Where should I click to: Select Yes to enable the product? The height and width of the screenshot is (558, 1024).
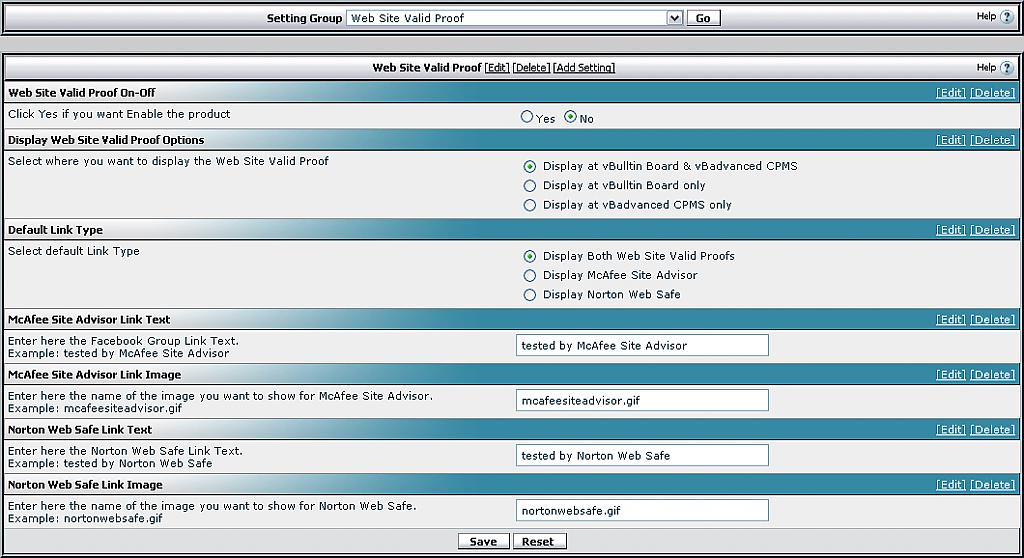coord(527,117)
